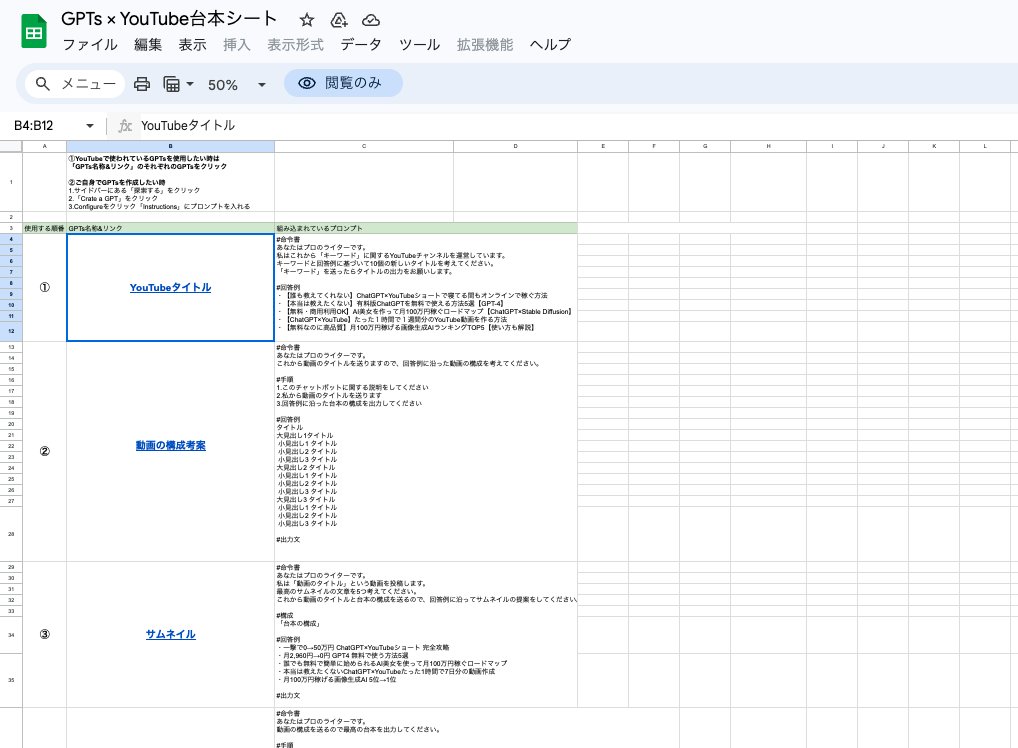The image size is (1018, 748).
Task: Search menus with the メニュー box
Action: coord(75,84)
